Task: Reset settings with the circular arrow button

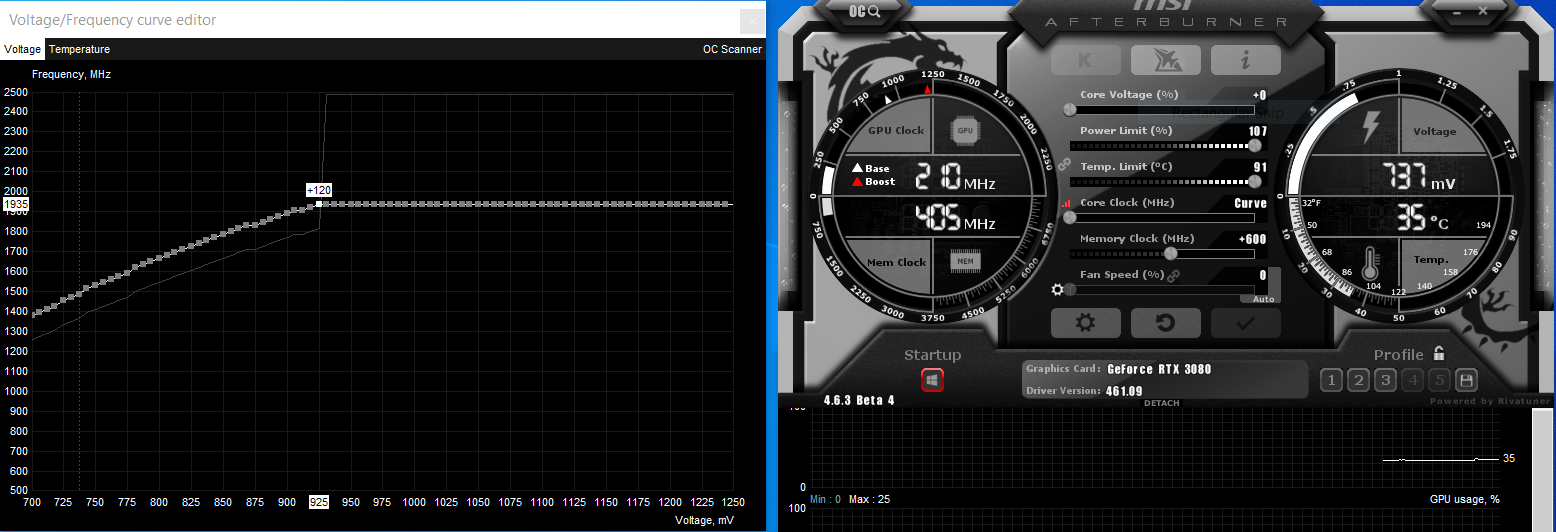Action: (x=1165, y=323)
